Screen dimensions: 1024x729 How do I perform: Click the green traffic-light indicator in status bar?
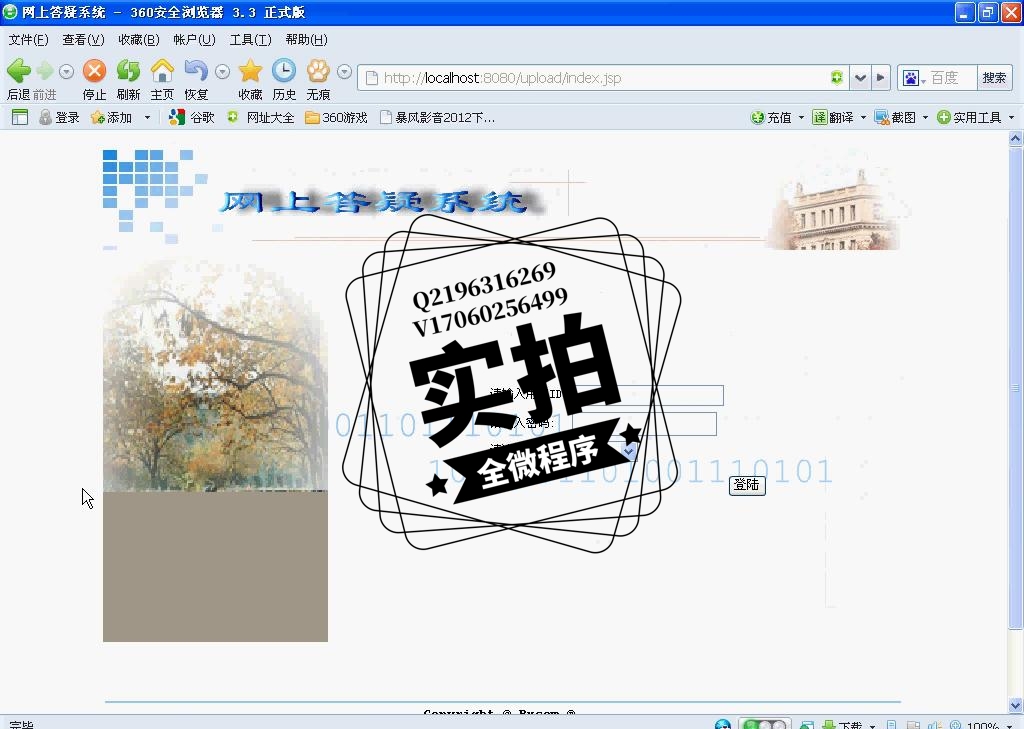pyautogui.click(x=765, y=724)
